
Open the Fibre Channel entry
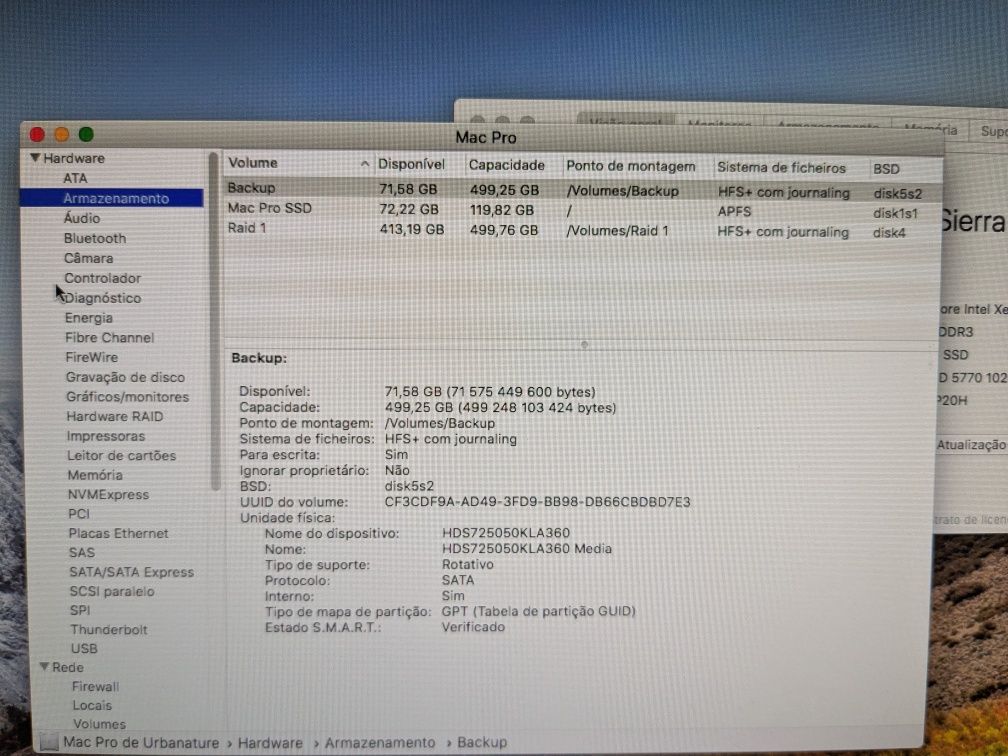pos(109,338)
